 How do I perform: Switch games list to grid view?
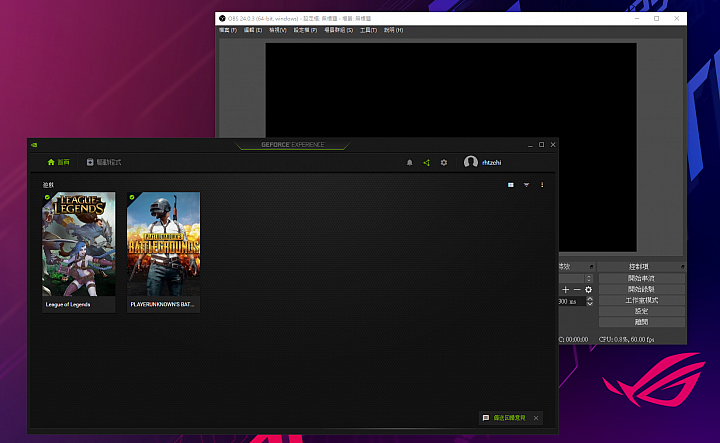tap(511, 185)
